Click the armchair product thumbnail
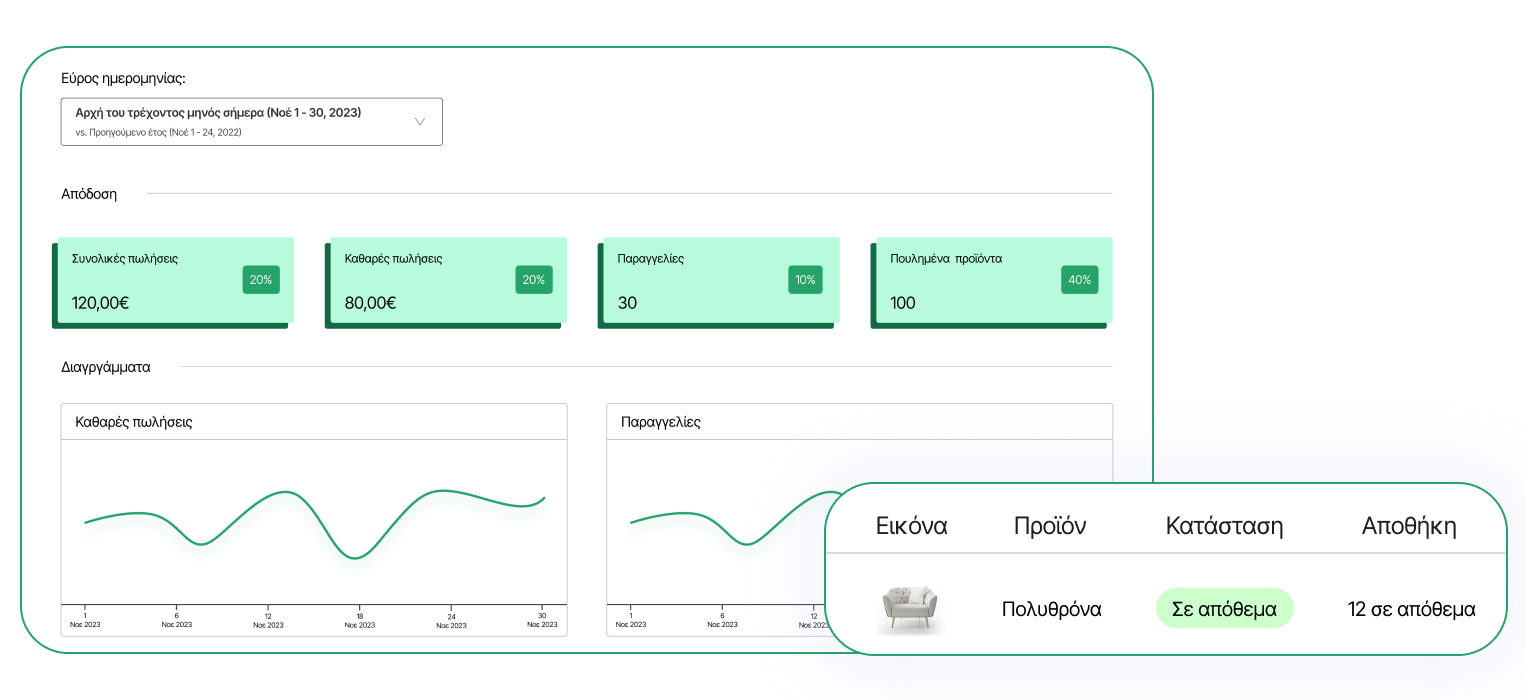 pos(911,608)
